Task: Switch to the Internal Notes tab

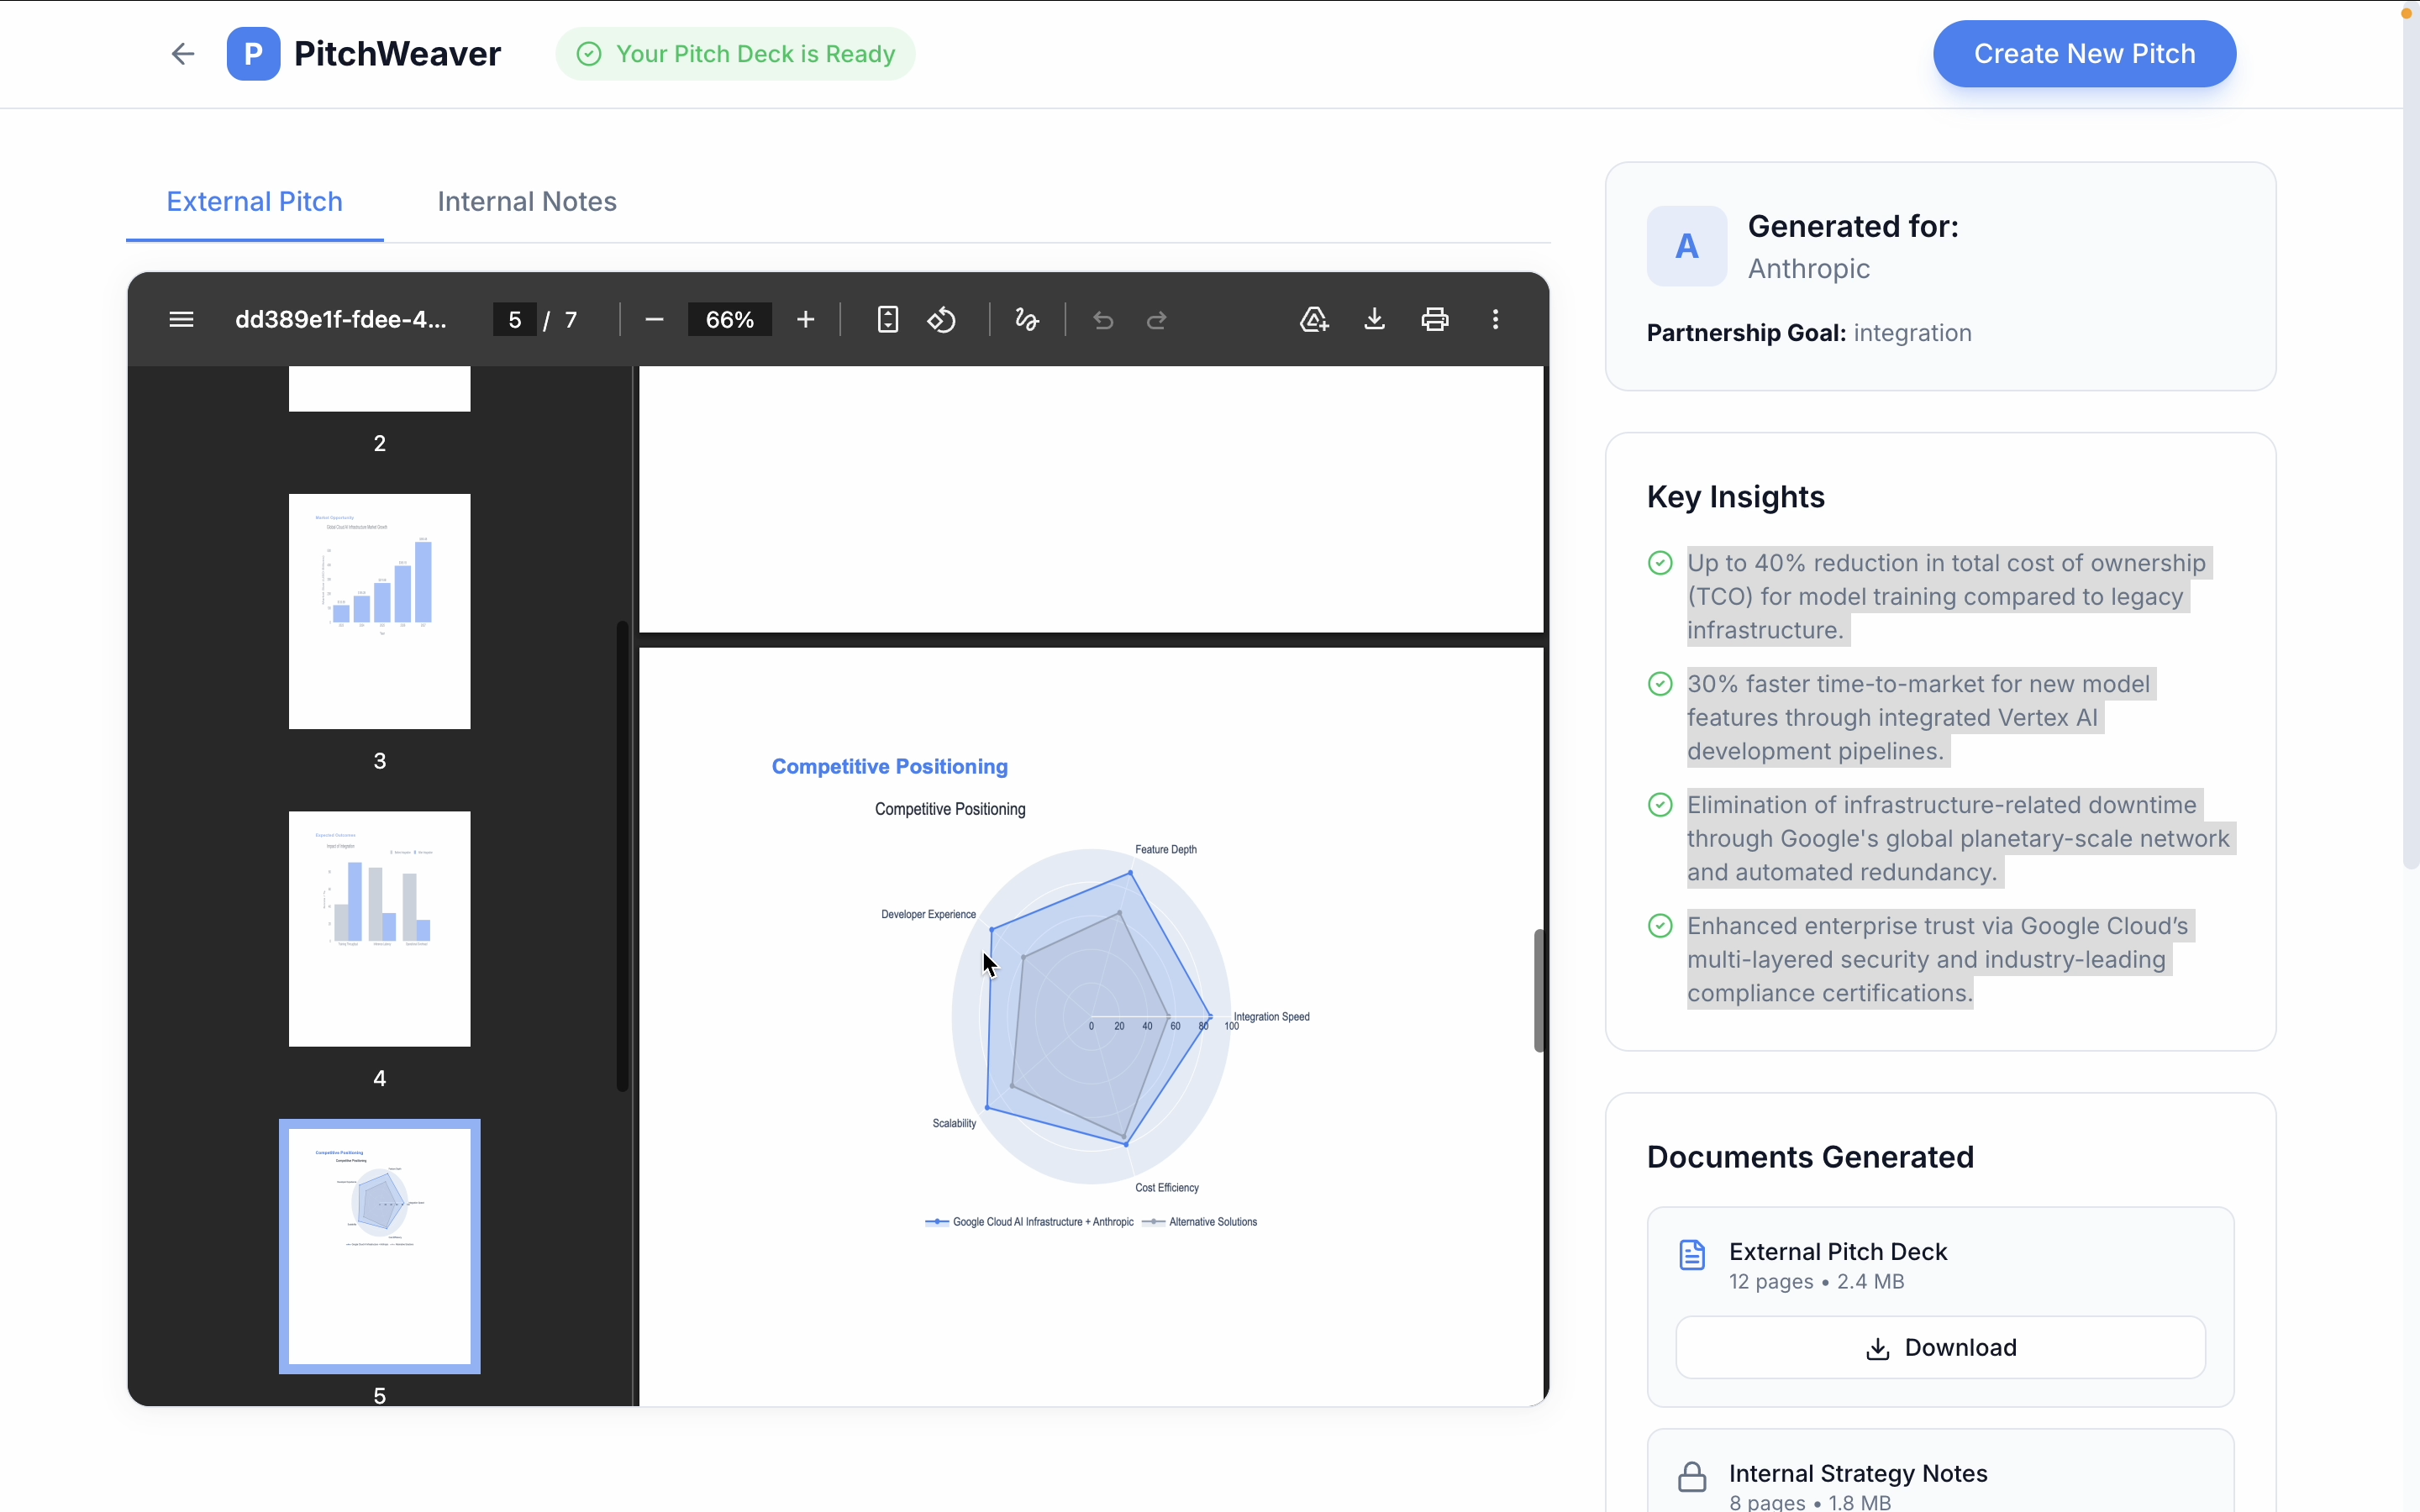Action: [526, 202]
